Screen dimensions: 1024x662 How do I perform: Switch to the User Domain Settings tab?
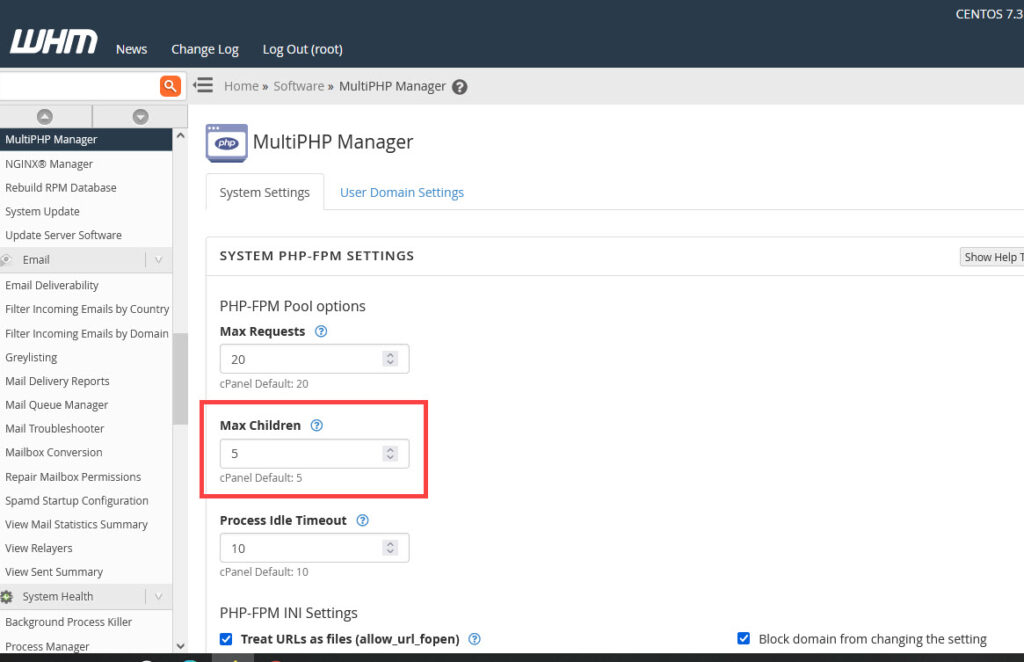tap(402, 192)
